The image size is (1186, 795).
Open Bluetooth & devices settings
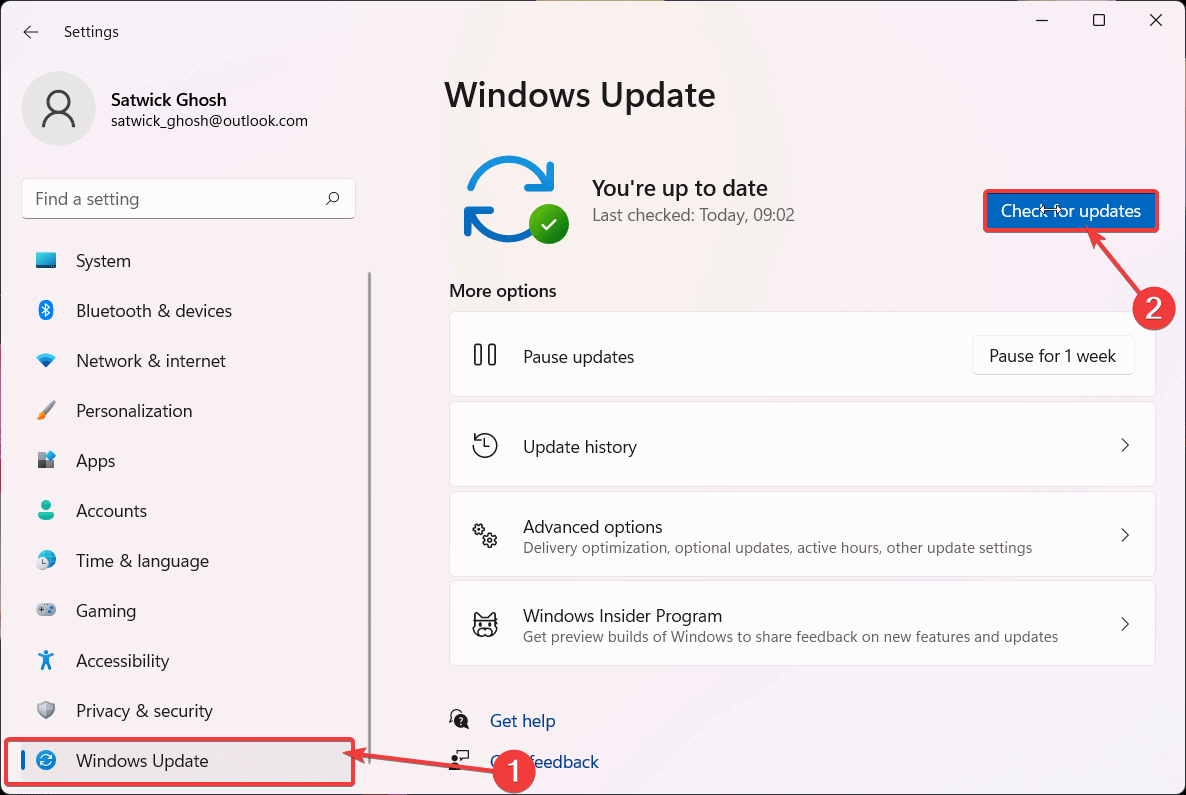click(x=188, y=311)
